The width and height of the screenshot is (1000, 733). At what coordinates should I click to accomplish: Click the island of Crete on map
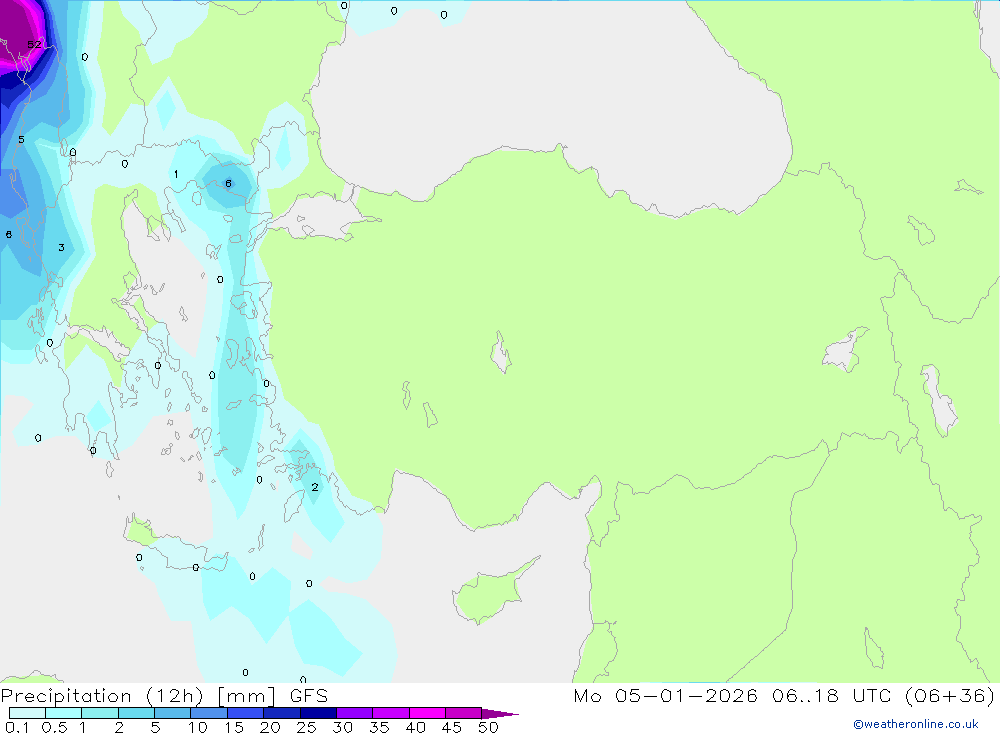(175, 546)
